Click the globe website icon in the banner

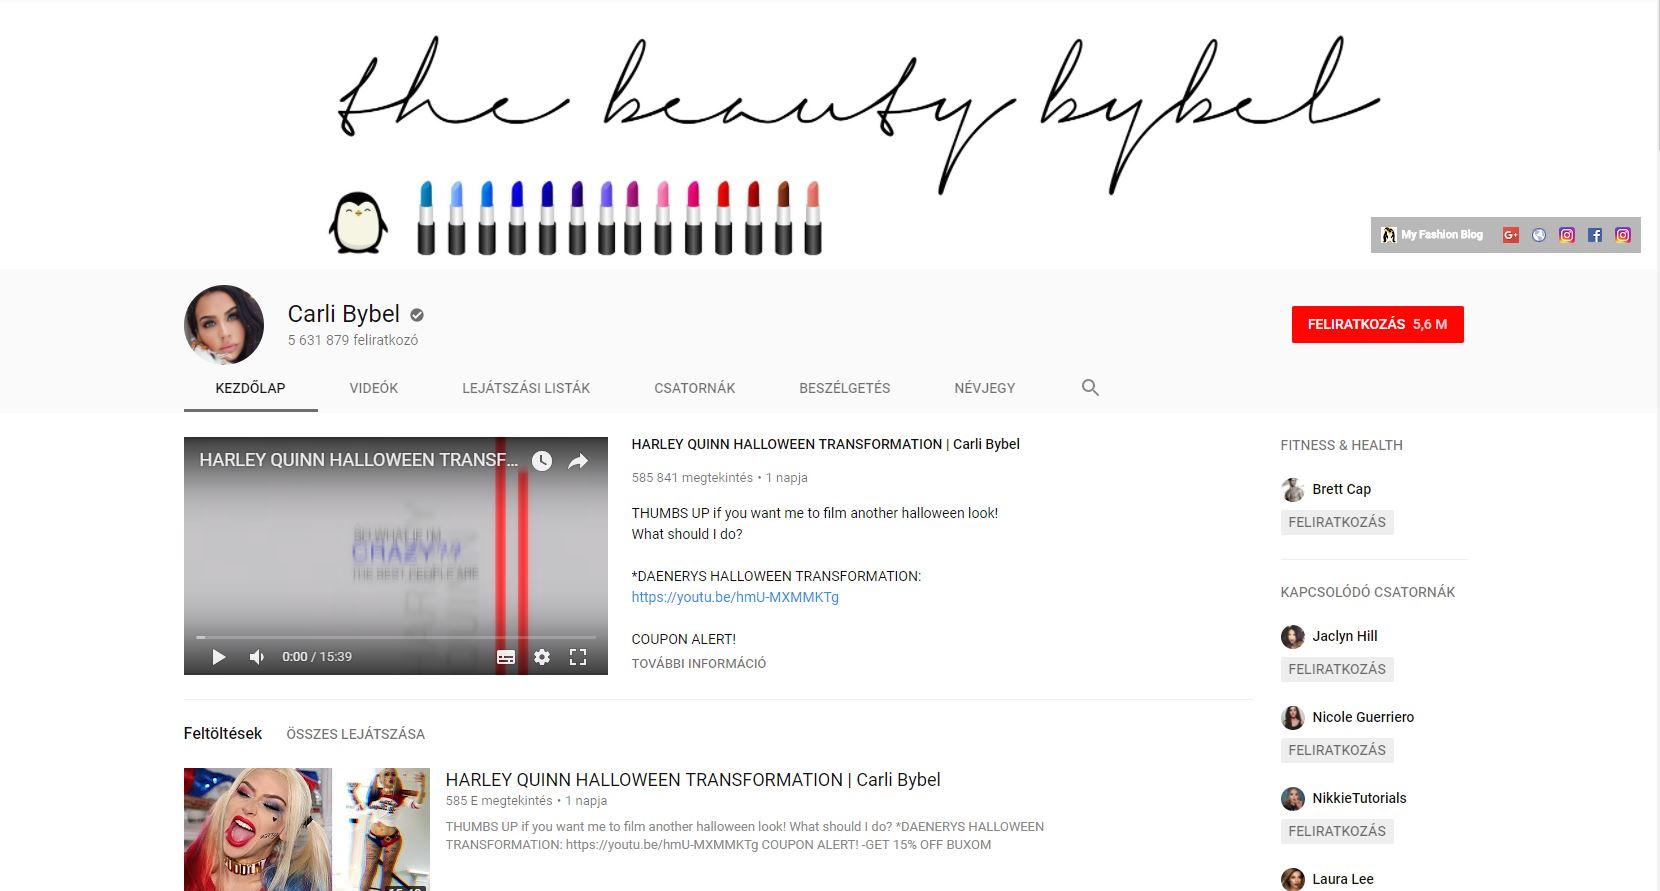1539,235
